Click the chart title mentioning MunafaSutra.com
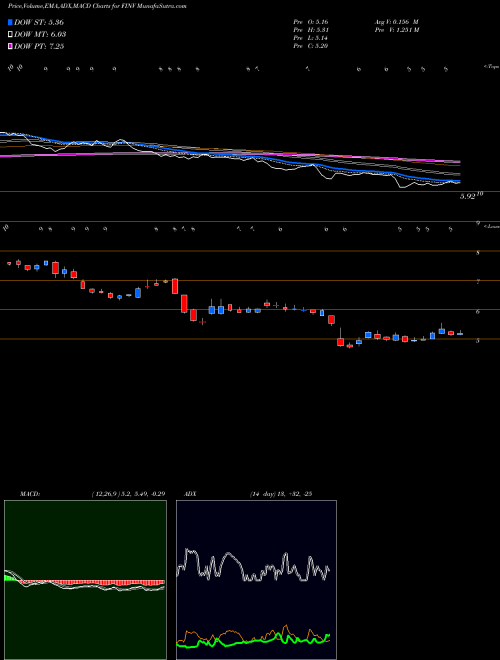Image resolution: width=500 pixels, height=660 pixels. (97, 6)
